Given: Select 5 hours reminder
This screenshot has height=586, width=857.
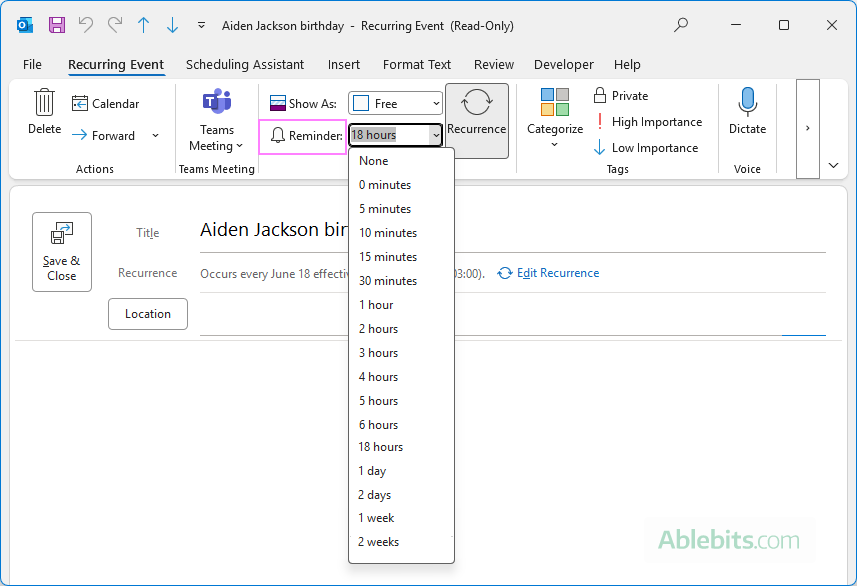Looking at the screenshot, I should click(x=401, y=401).
